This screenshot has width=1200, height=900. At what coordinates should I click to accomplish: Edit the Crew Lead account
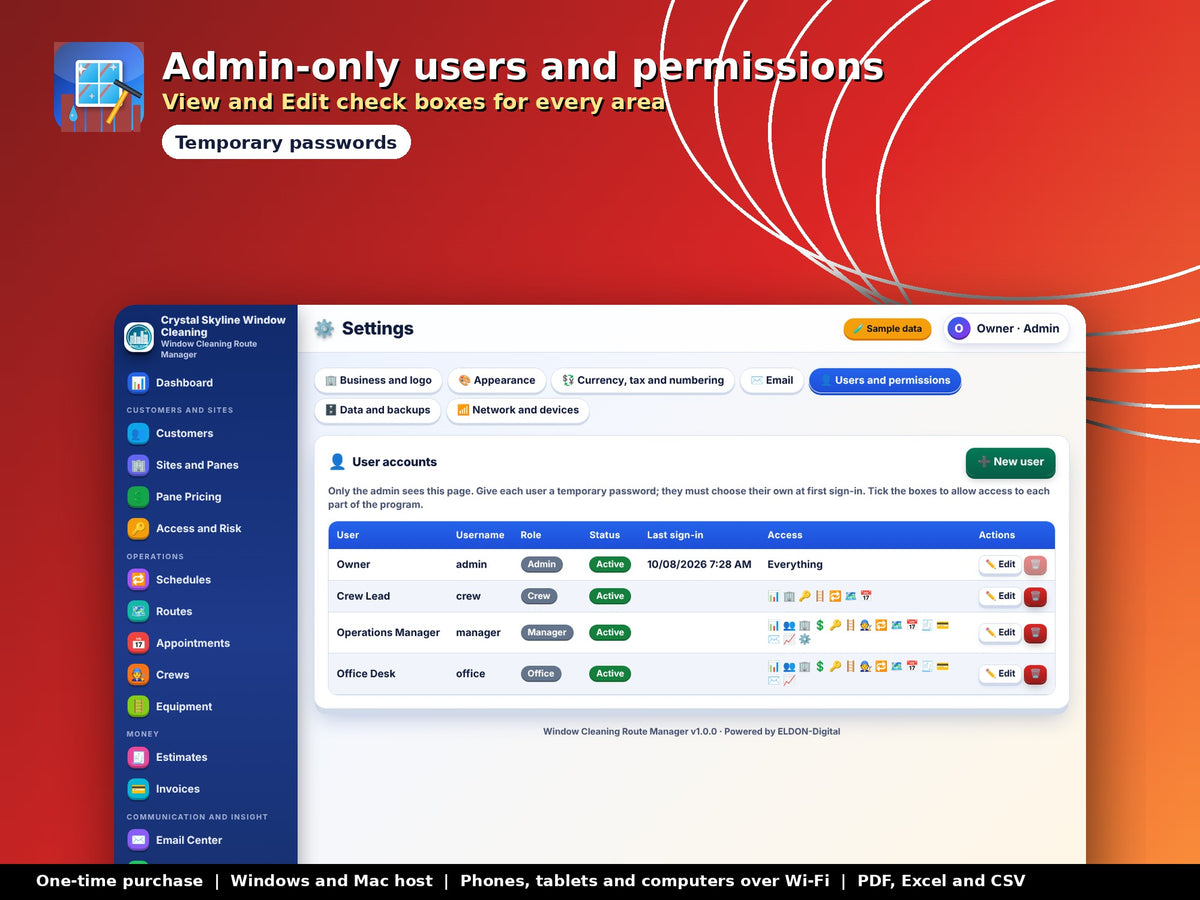click(x=1000, y=596)
